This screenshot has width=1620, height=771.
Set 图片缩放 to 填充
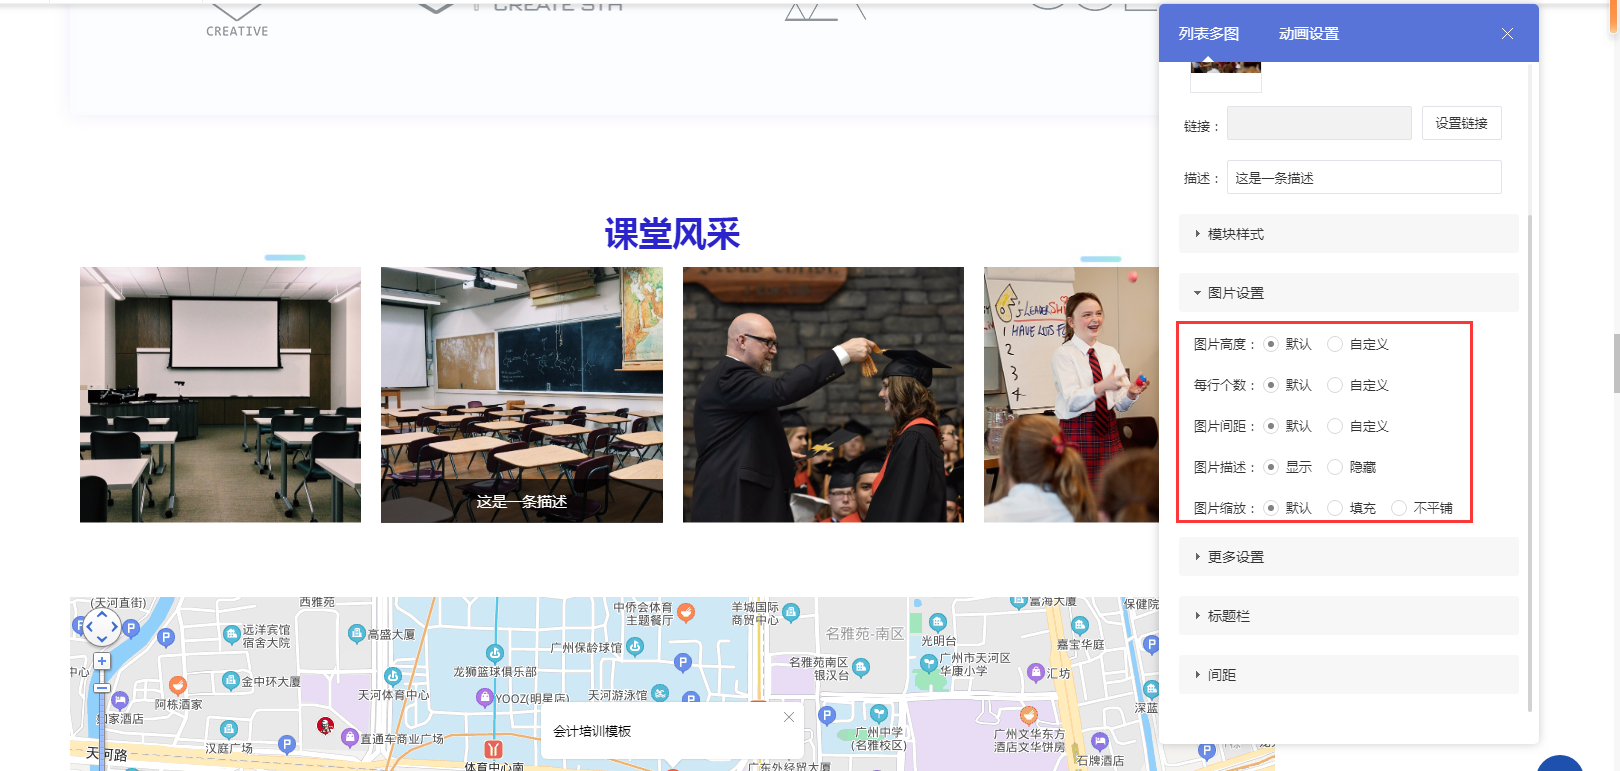(x=1335, y=508)
